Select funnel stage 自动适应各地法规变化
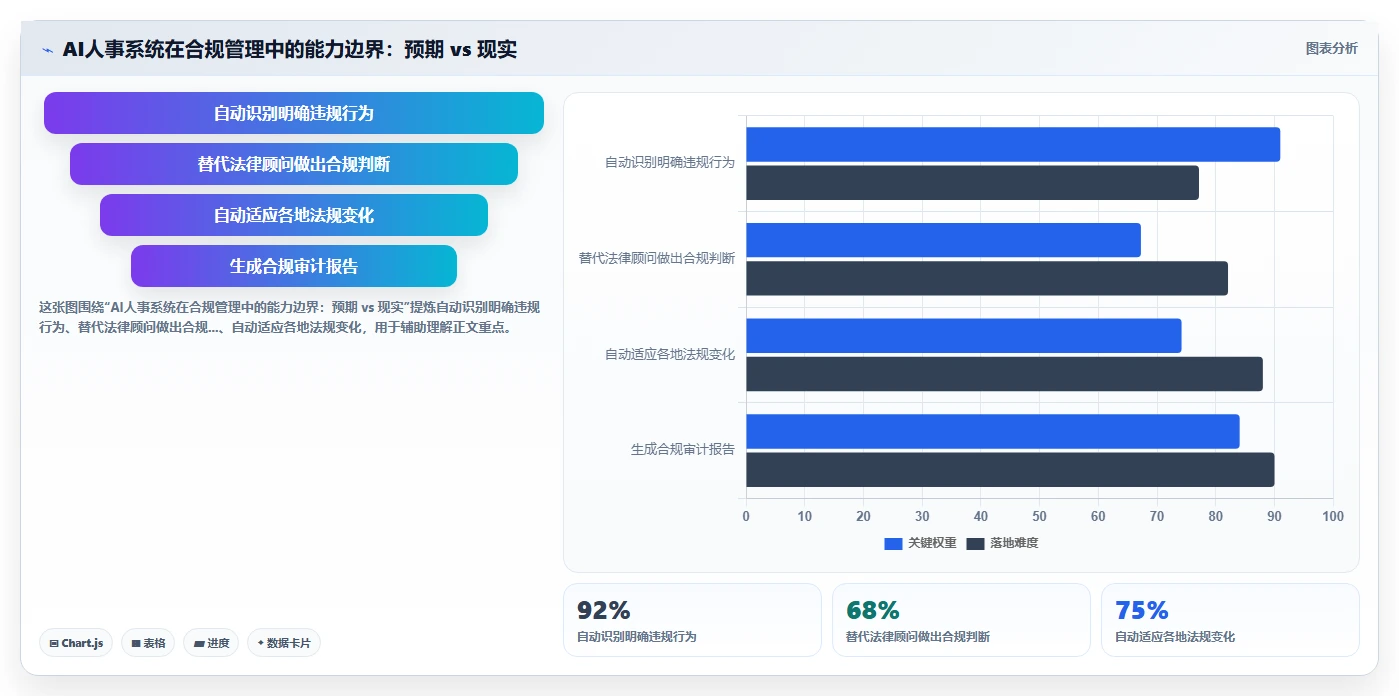Image resolution: width=1399 pixels, height=696 pixels. pos(294,215)
